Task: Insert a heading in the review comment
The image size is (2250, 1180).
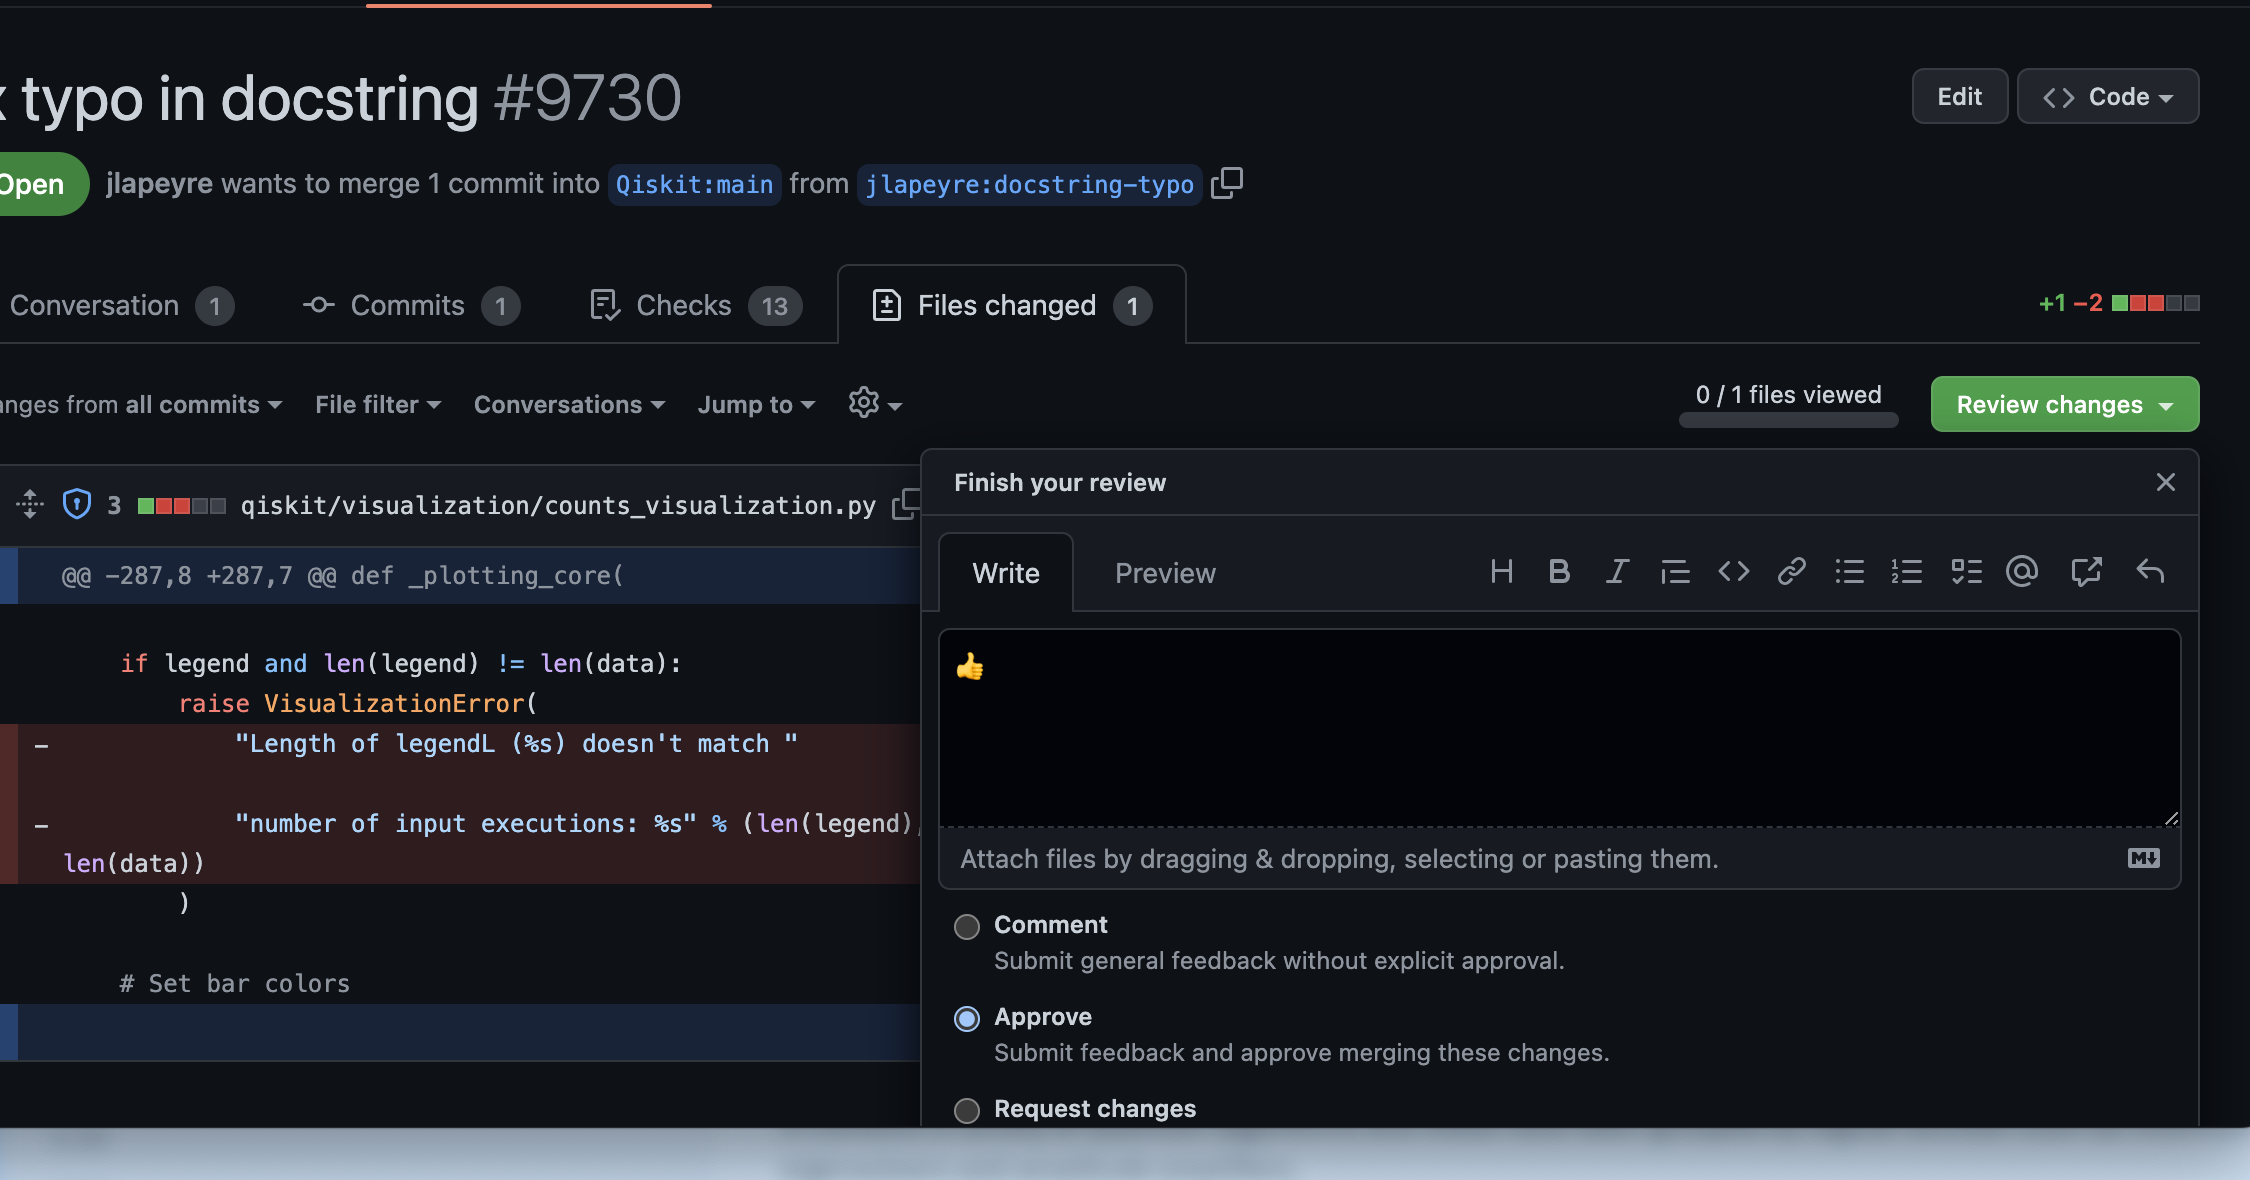Action: tap(1500, 572)
